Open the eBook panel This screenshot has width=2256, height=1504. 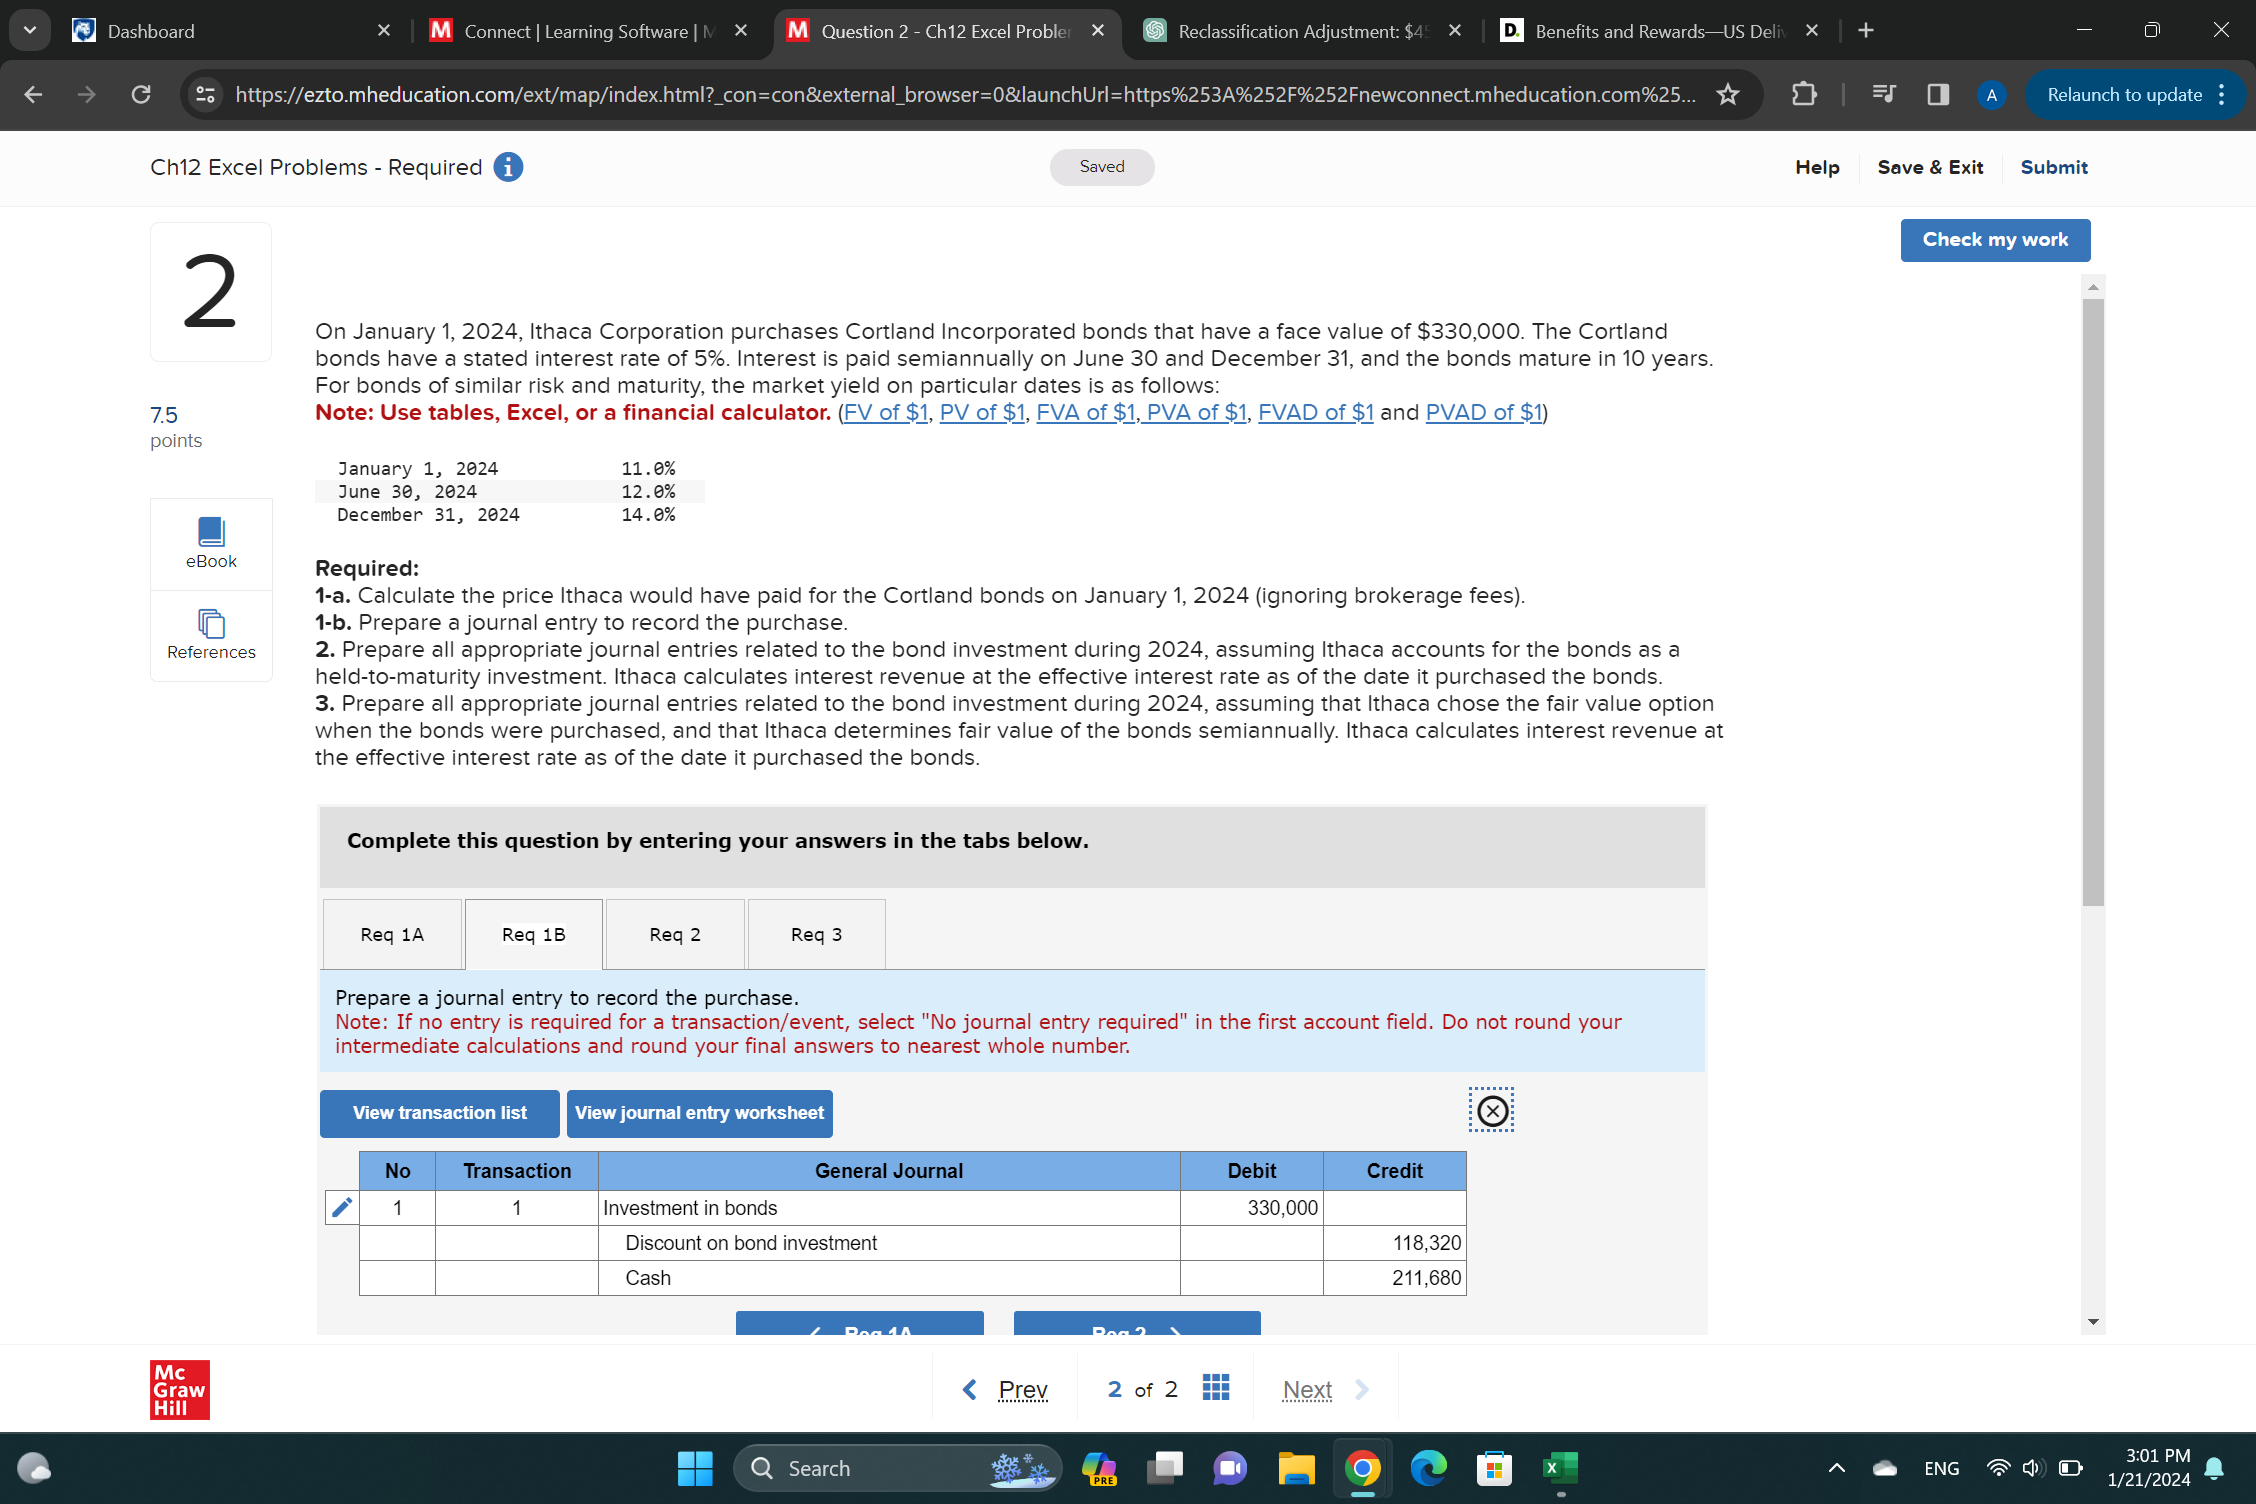210,543
